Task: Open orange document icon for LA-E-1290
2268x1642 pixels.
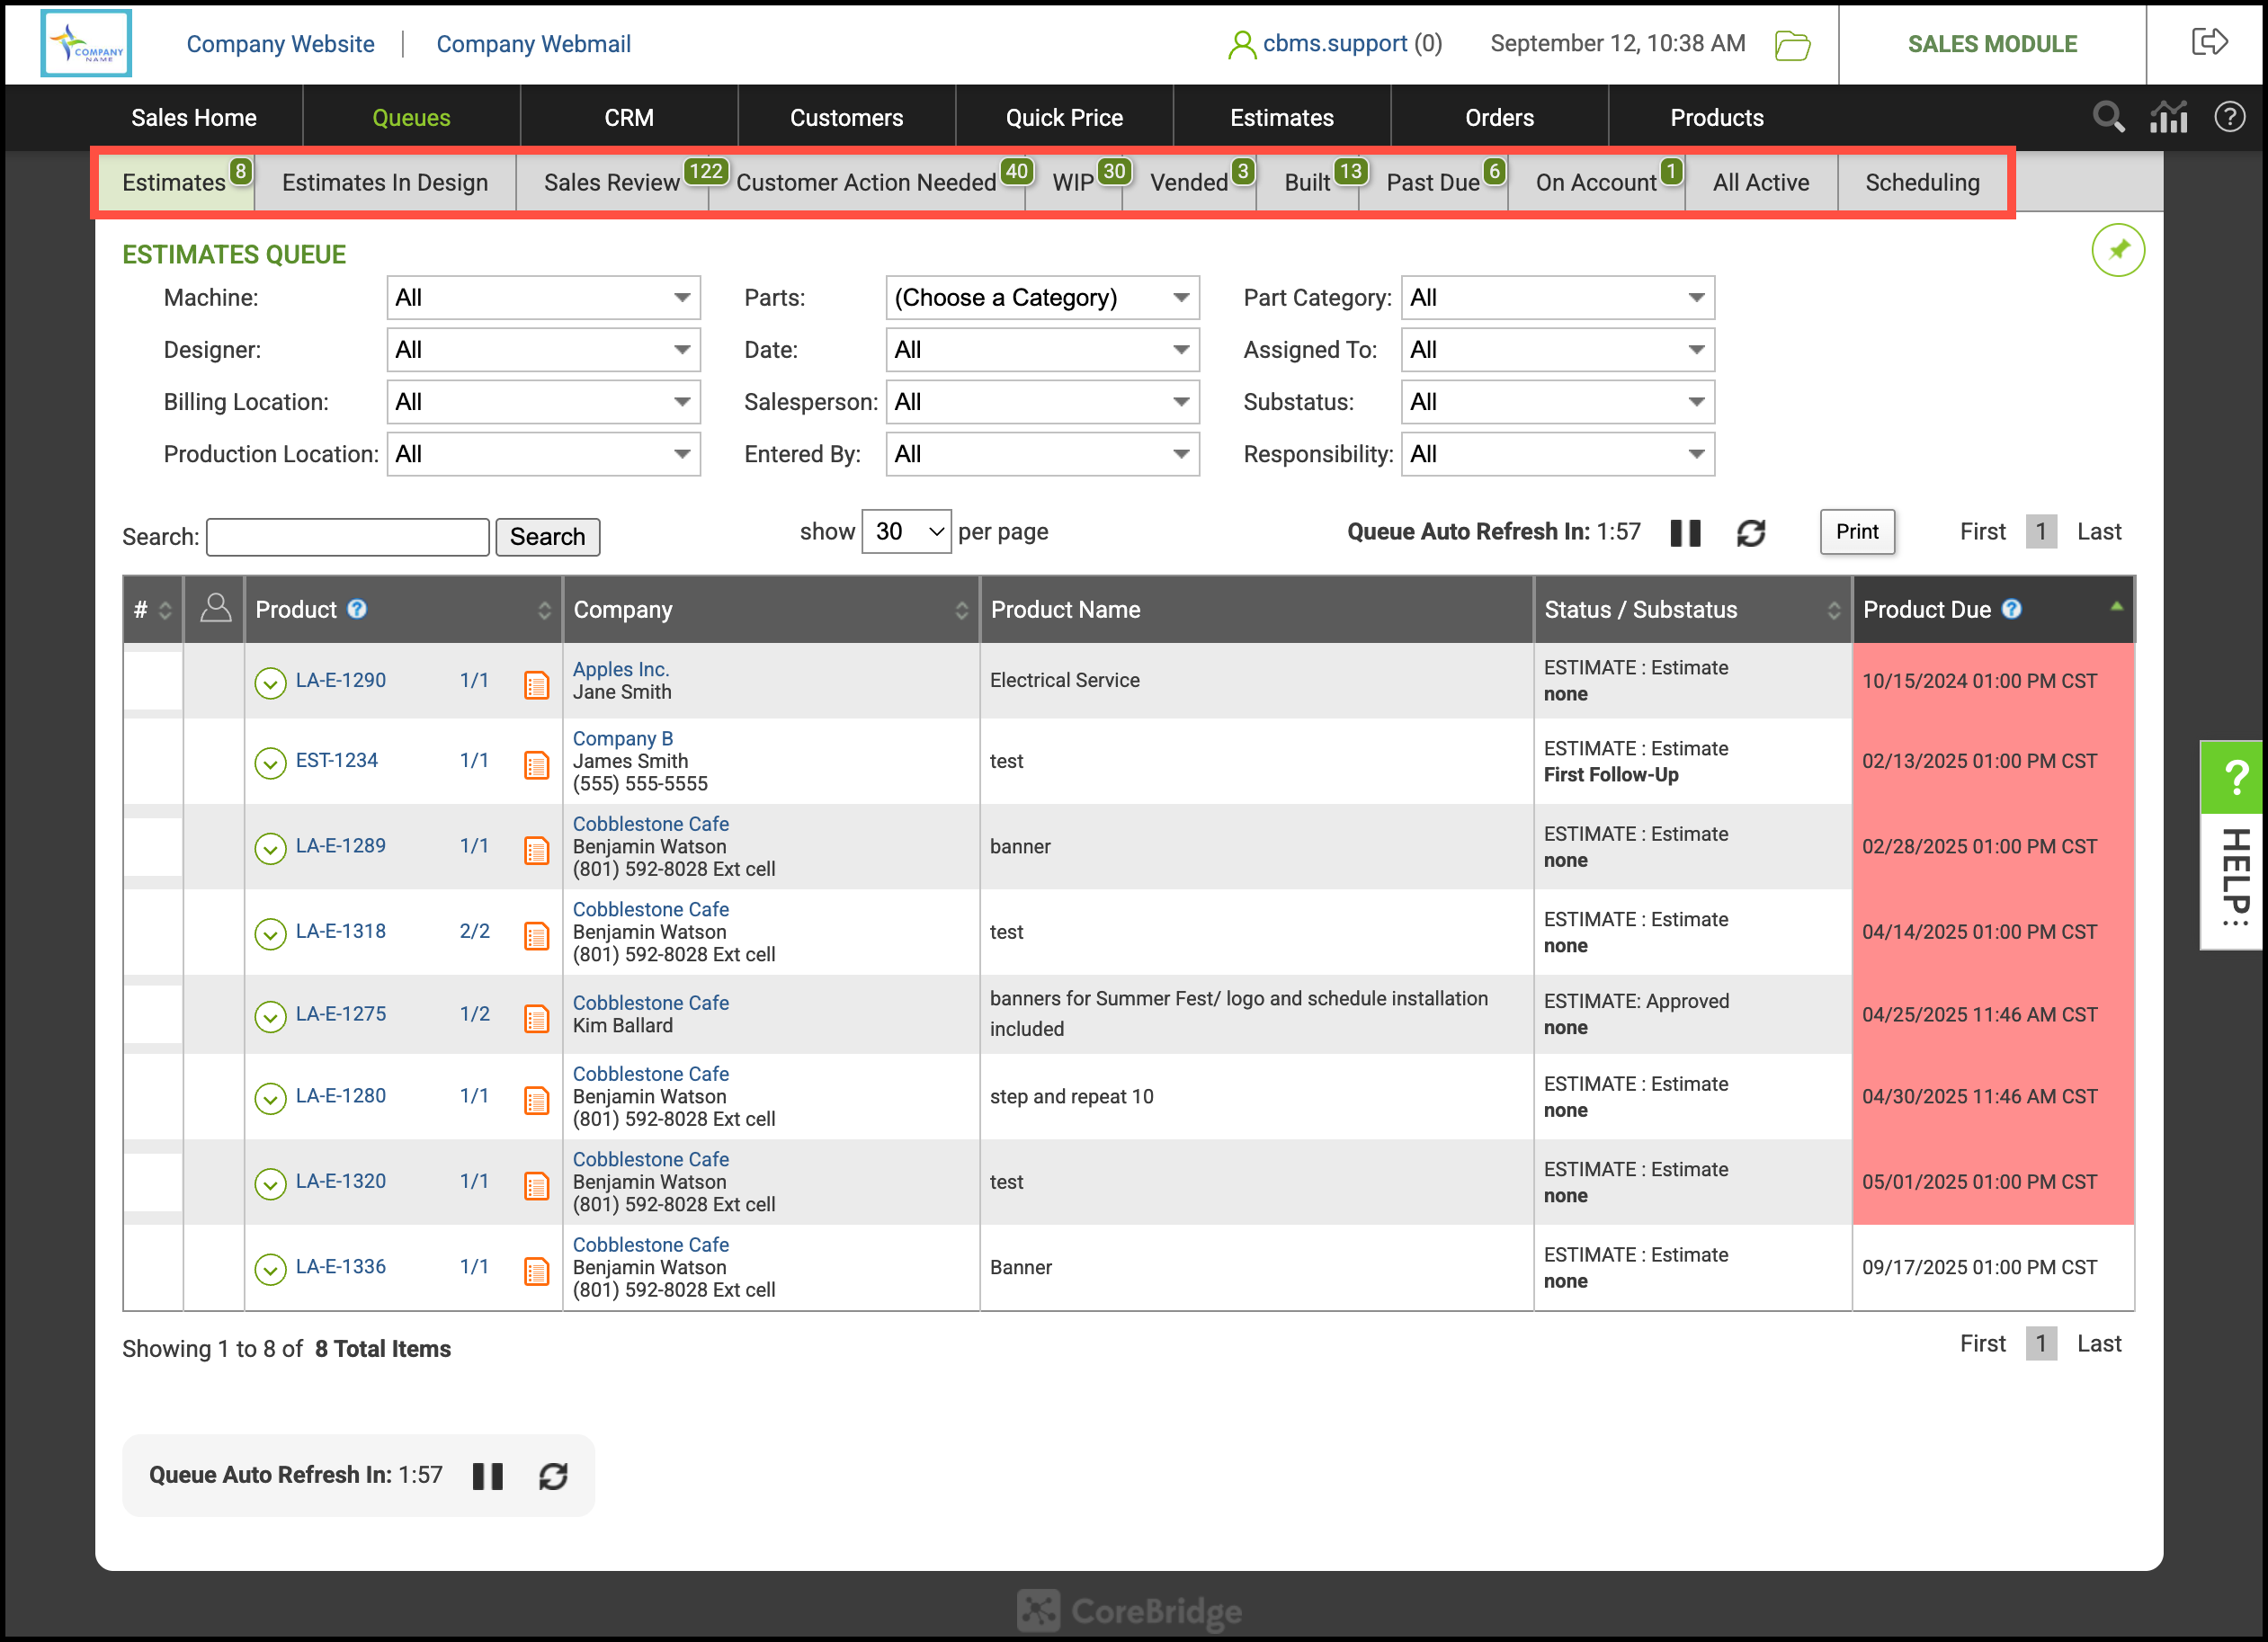Action: click(x=537, y=685)
